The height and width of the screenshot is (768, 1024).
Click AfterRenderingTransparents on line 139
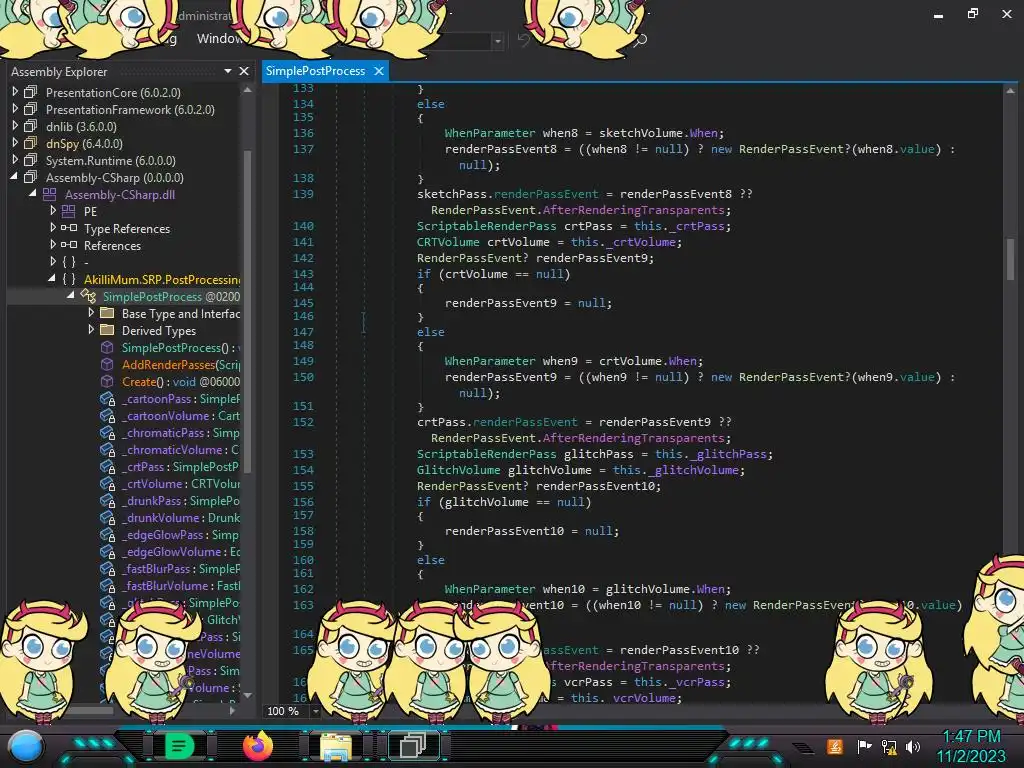point(633,210)
